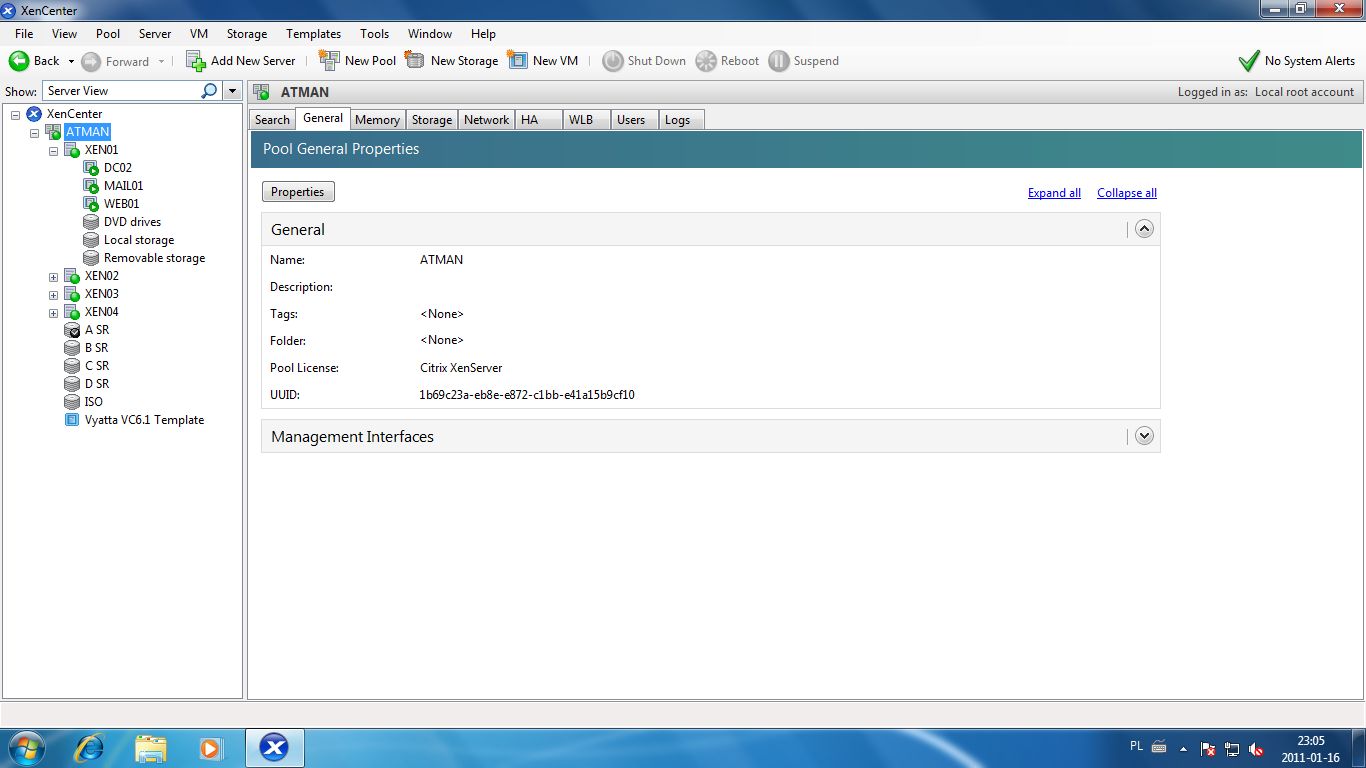Click the Reboot toolbar icon
This screenshot has width=1366, height=768.
pyautogui.click(x=727, y=60)
